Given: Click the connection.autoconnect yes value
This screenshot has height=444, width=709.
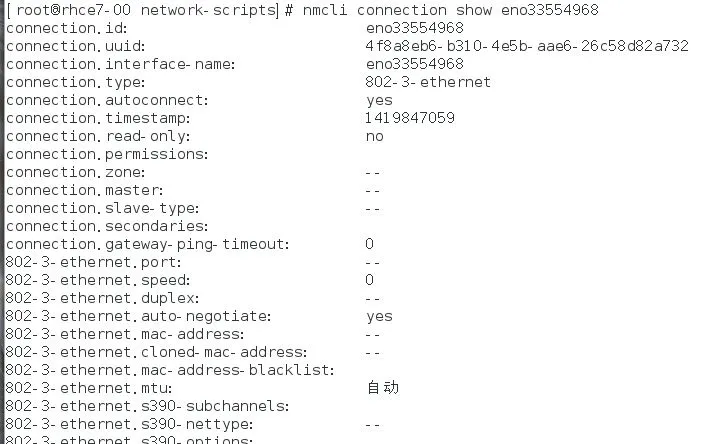Looking at the screenshot, I should (379, 101).
